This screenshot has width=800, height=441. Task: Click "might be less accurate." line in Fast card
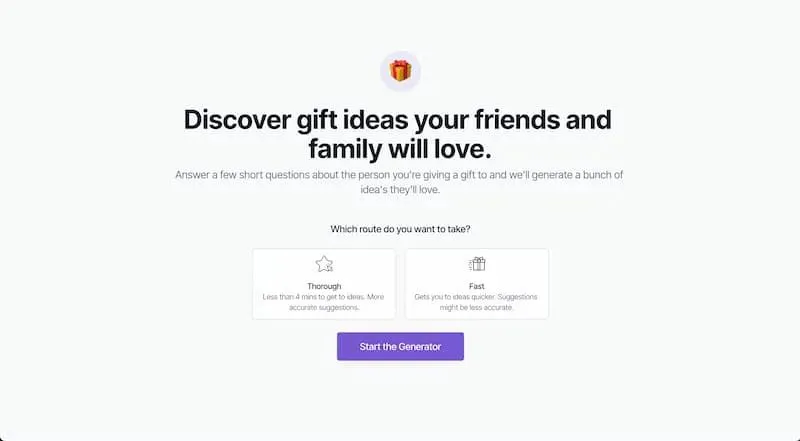point(477,307)
